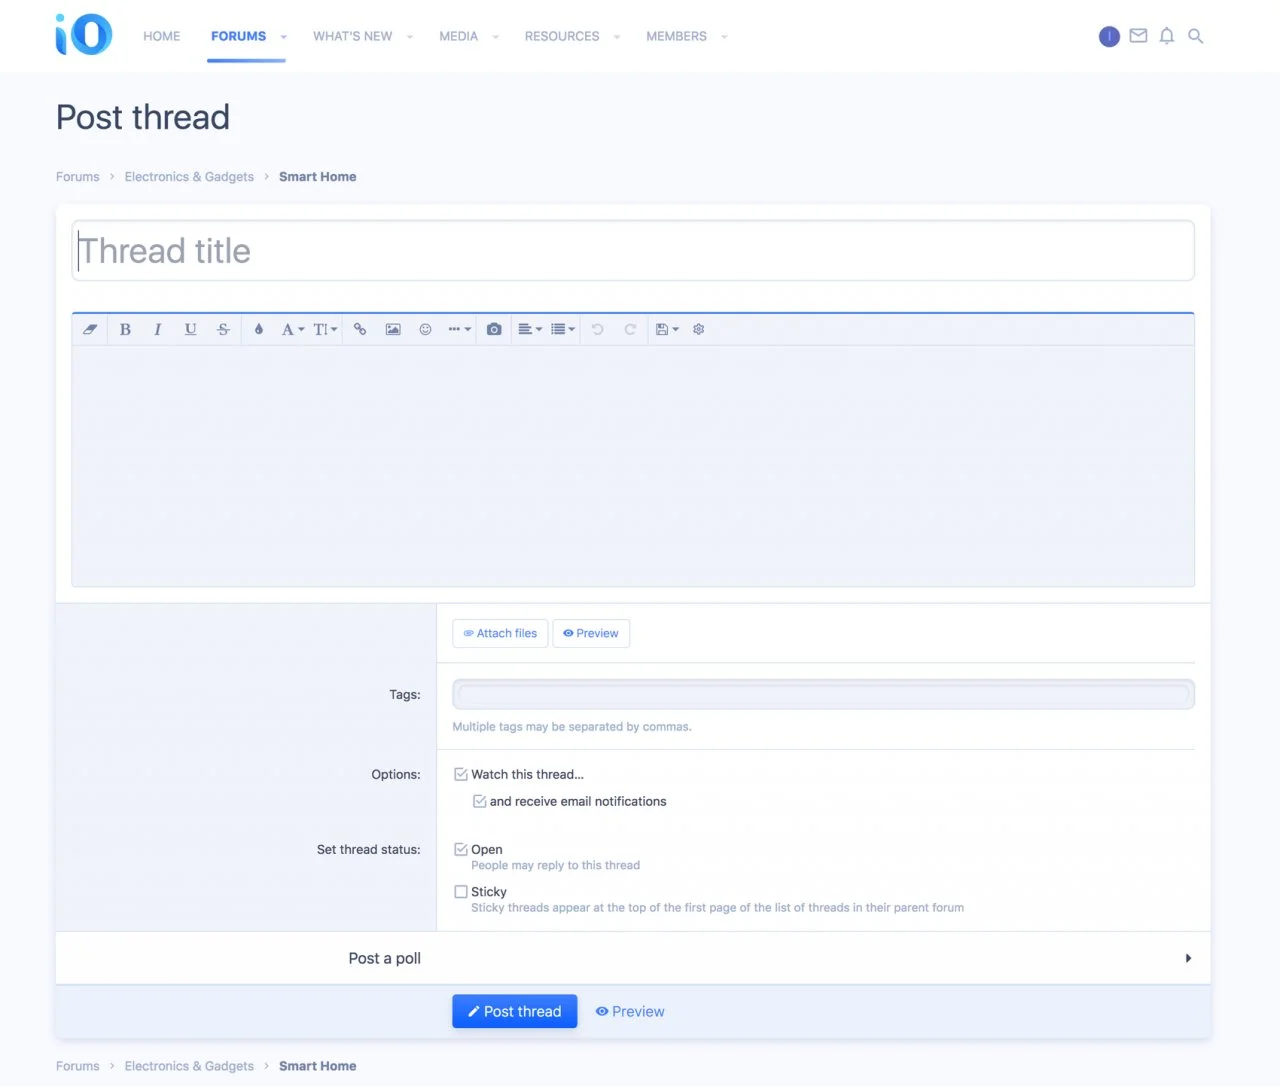Click the Insert link icon
This screenshot has height=1086, width=1280.
pyautogui.click(x=360, y=329)
